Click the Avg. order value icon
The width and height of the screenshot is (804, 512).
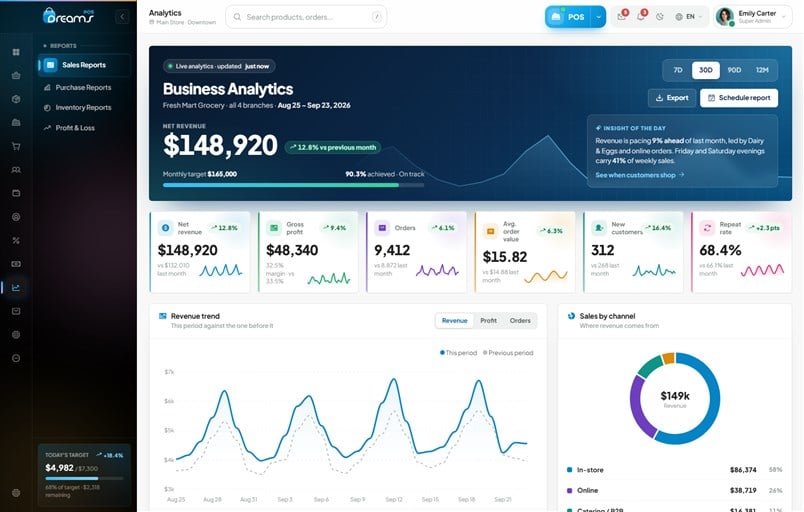[x=490, y=232]
